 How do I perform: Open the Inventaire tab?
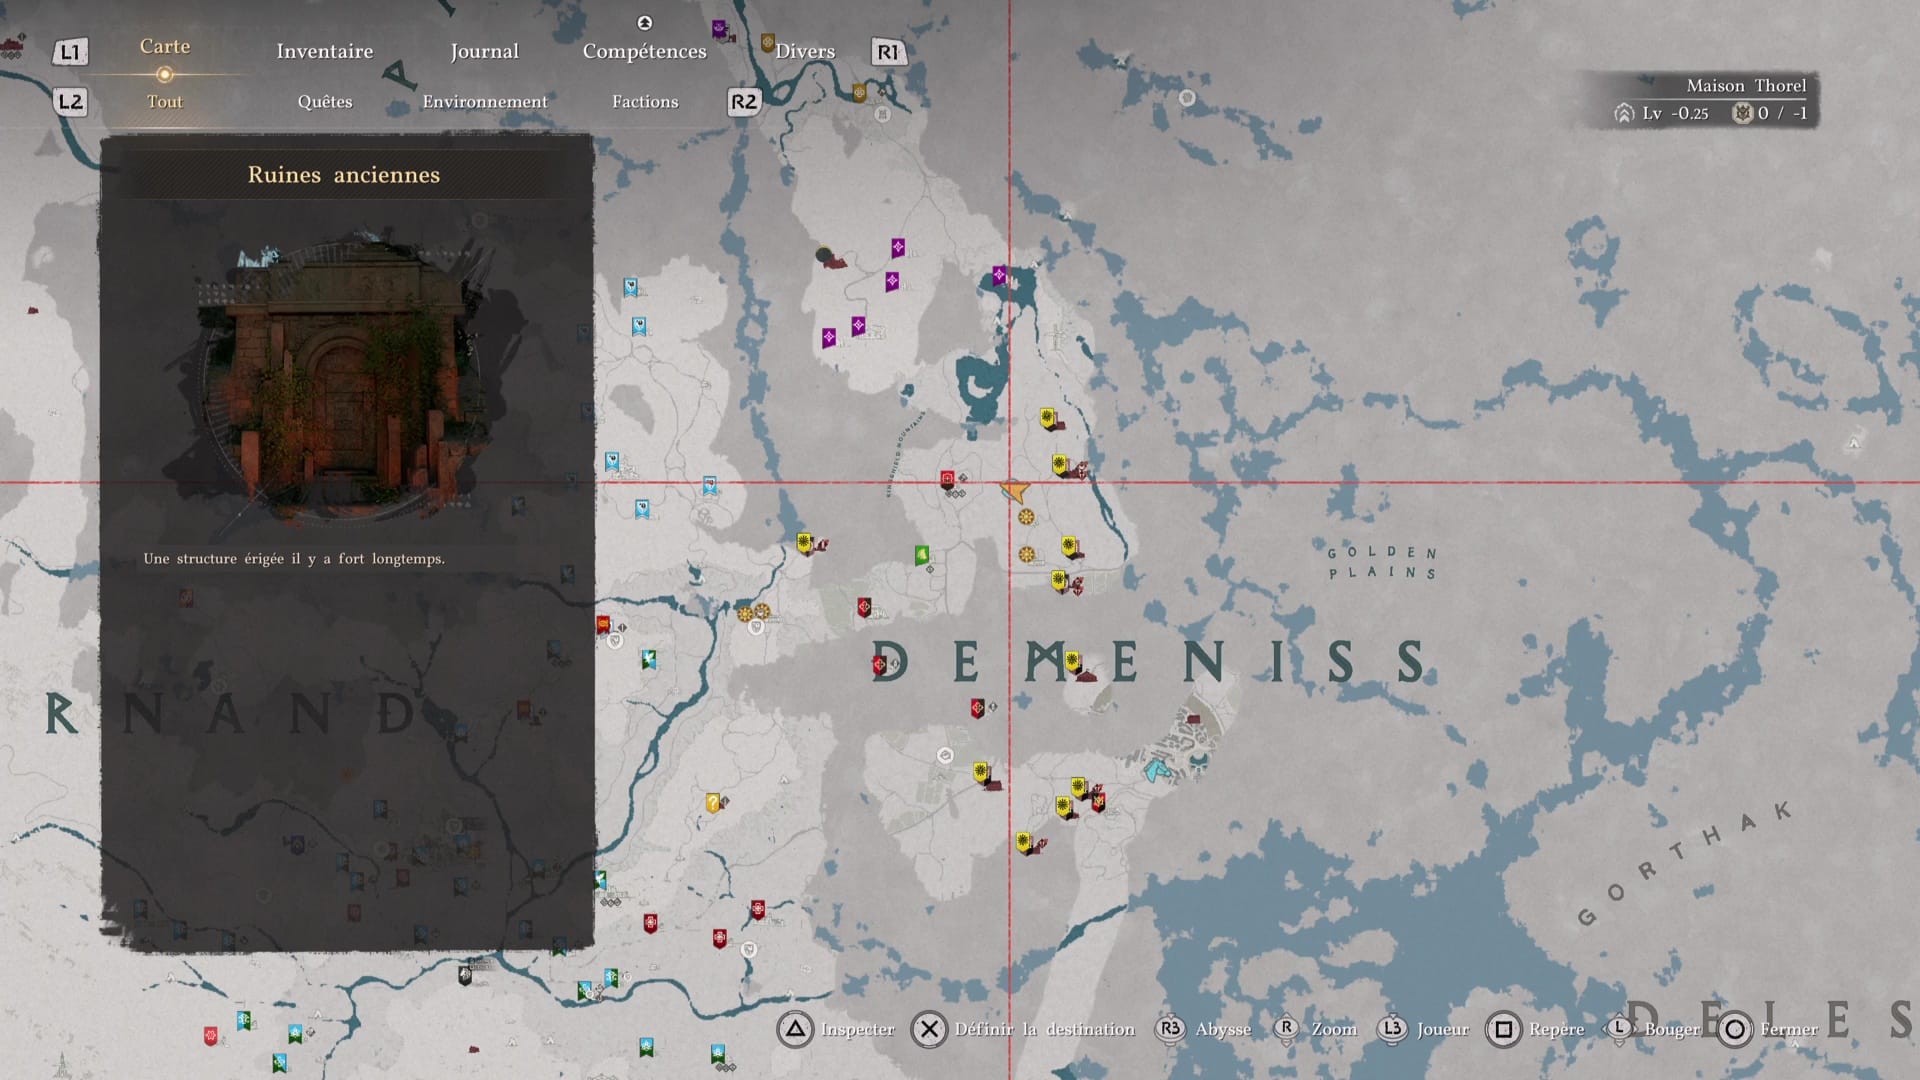click(324, 51)
